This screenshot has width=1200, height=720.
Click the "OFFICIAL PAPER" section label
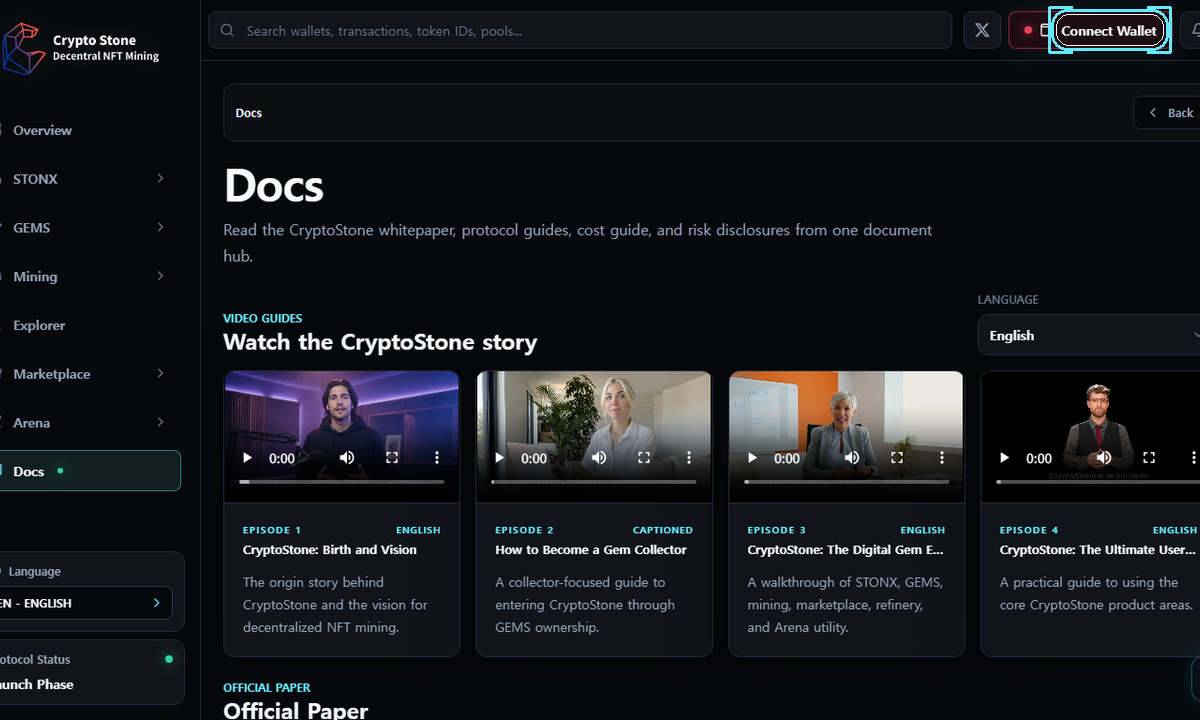[267, 688]
